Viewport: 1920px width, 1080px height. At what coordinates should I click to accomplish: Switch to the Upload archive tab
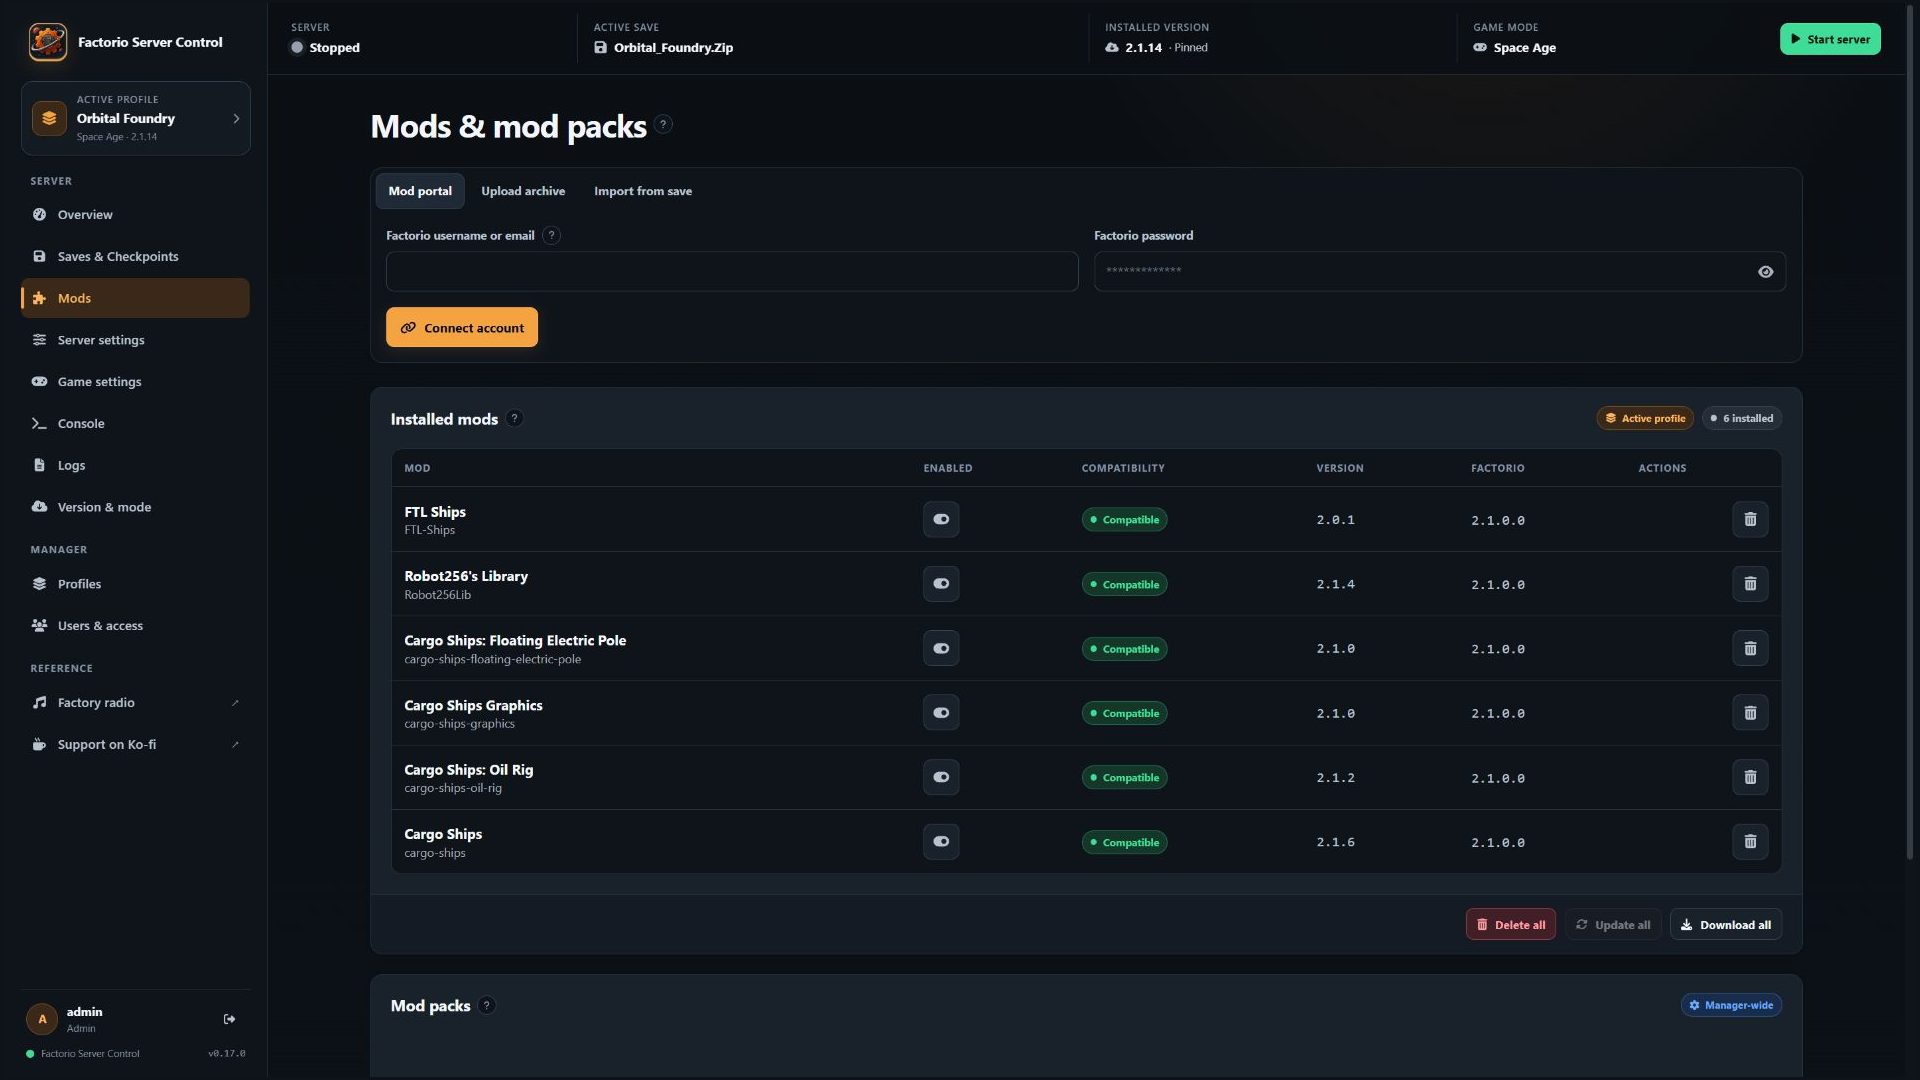coord(523,191)
